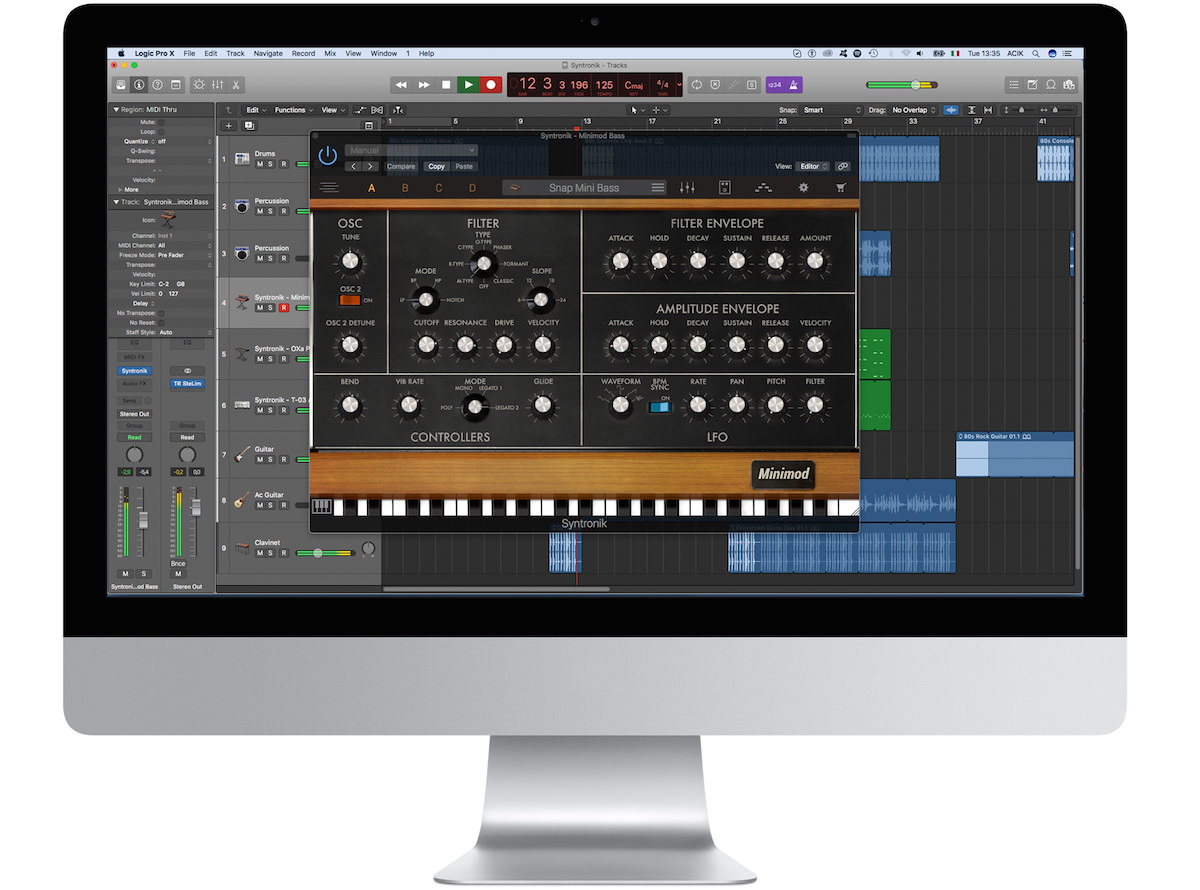Viewport: 1200px width, 890px height.
Task: Open Syntronik's settings gear icon
Action: point(802,187)
